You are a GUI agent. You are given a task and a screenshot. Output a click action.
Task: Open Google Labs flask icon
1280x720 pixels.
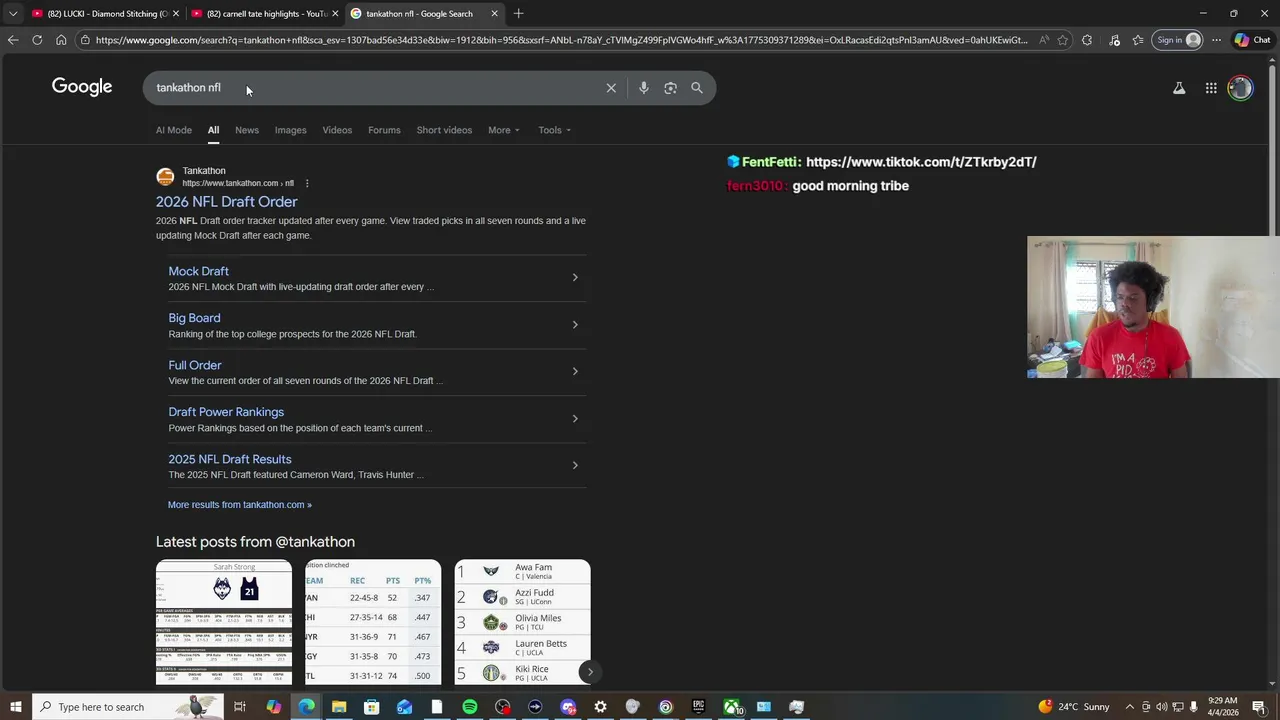pos(1179,88)
